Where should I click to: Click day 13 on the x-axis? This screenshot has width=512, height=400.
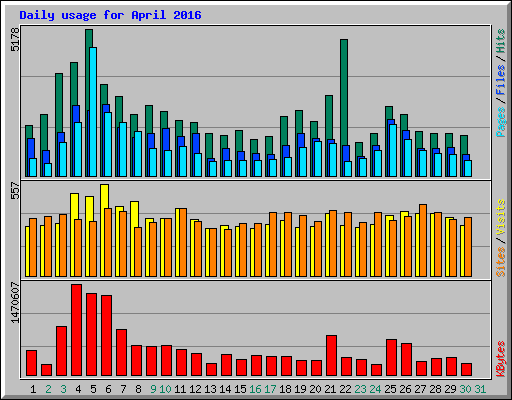210,389
